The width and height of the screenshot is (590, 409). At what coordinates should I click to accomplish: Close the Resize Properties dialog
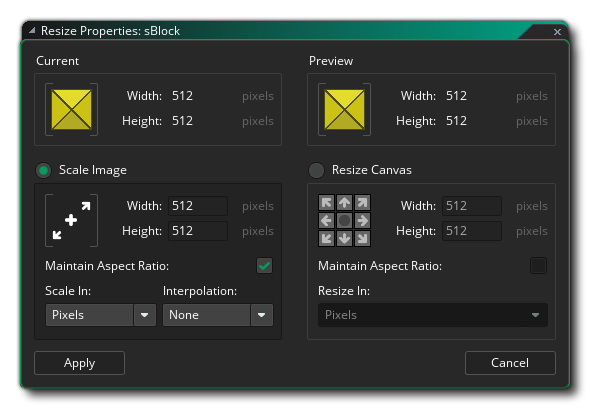pyautogui.click(x=557, y=32)
